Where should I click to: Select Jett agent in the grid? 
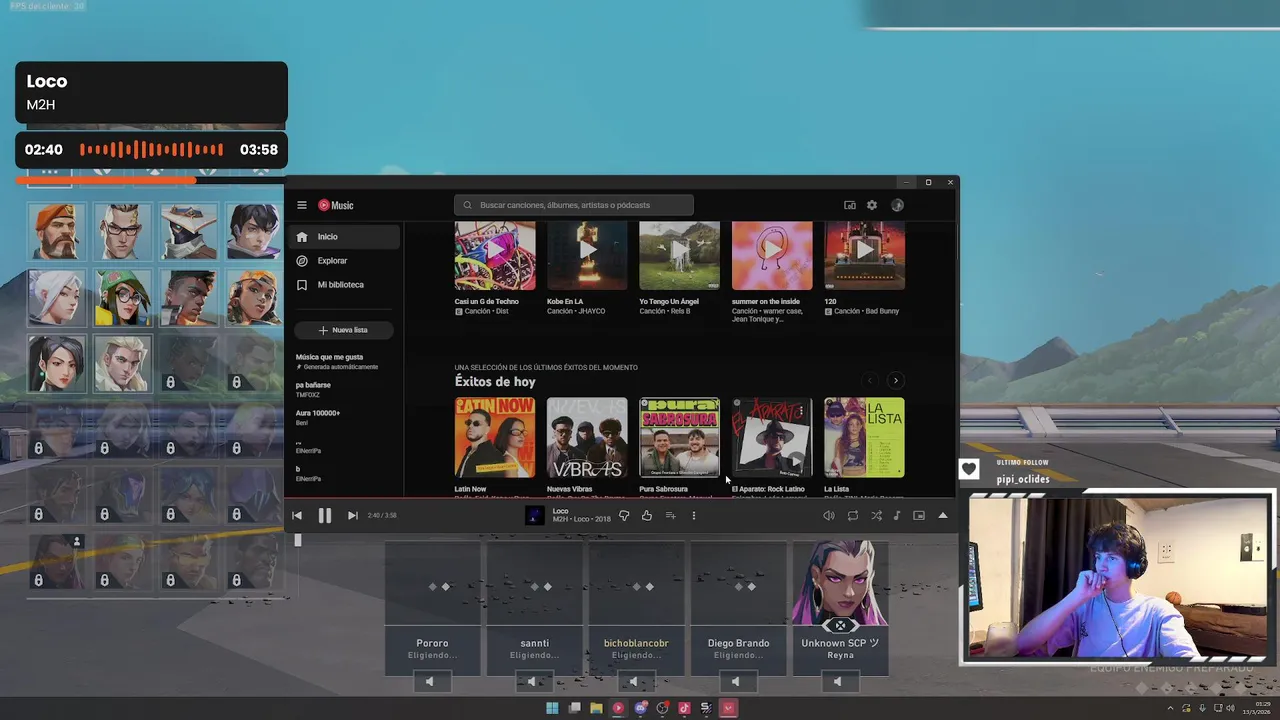tap(57, 297)
